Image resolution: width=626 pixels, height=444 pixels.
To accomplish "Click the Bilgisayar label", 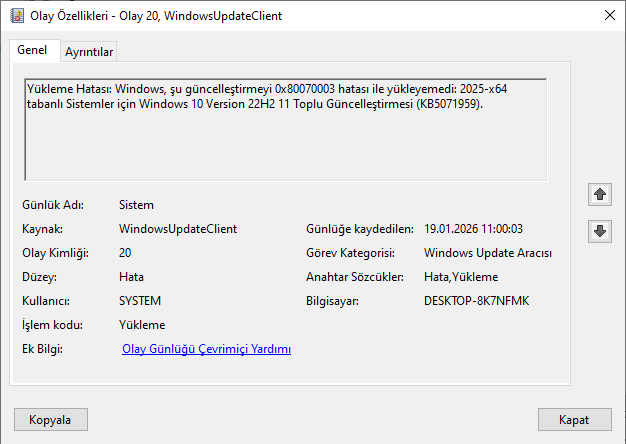I will [332, 301].
